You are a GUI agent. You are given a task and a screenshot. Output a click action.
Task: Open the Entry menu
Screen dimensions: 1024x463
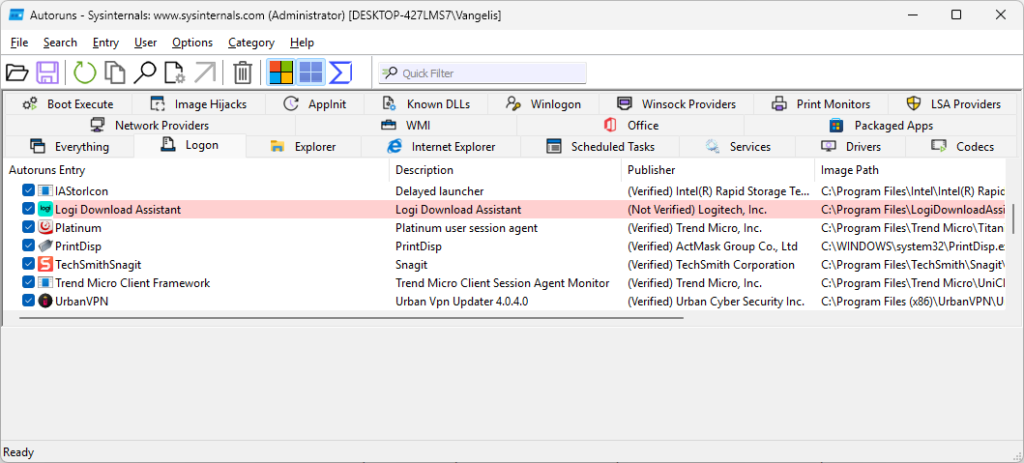pyautogui.click(x=106, y=42)
